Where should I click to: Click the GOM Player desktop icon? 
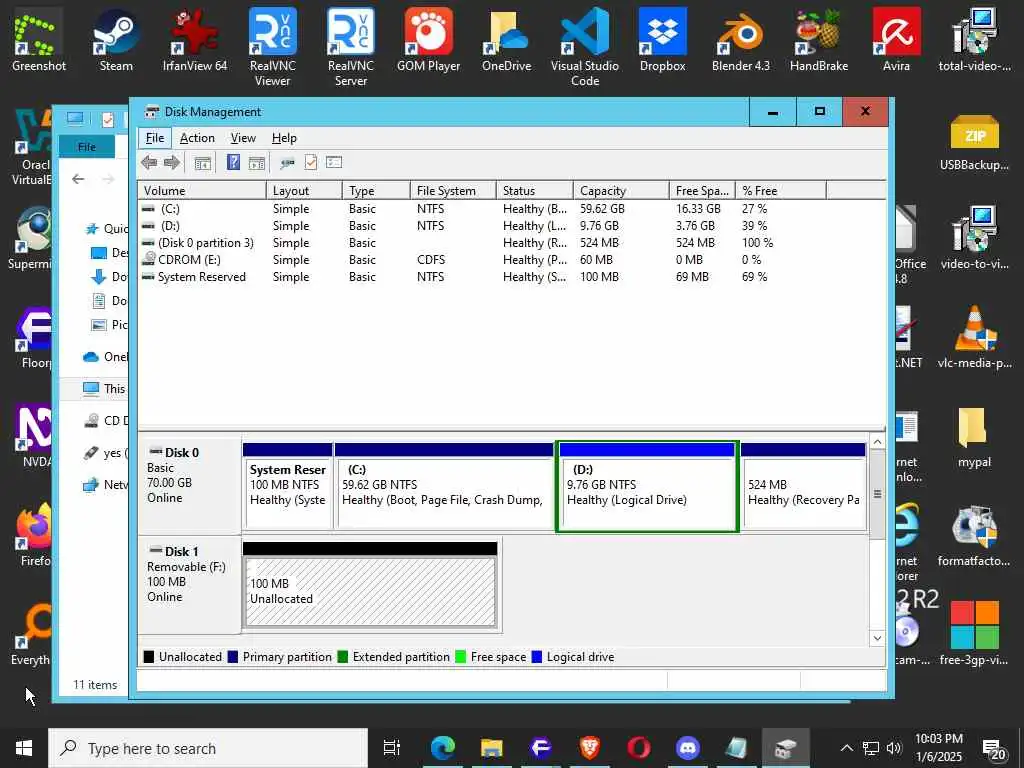tap(428, 40)
